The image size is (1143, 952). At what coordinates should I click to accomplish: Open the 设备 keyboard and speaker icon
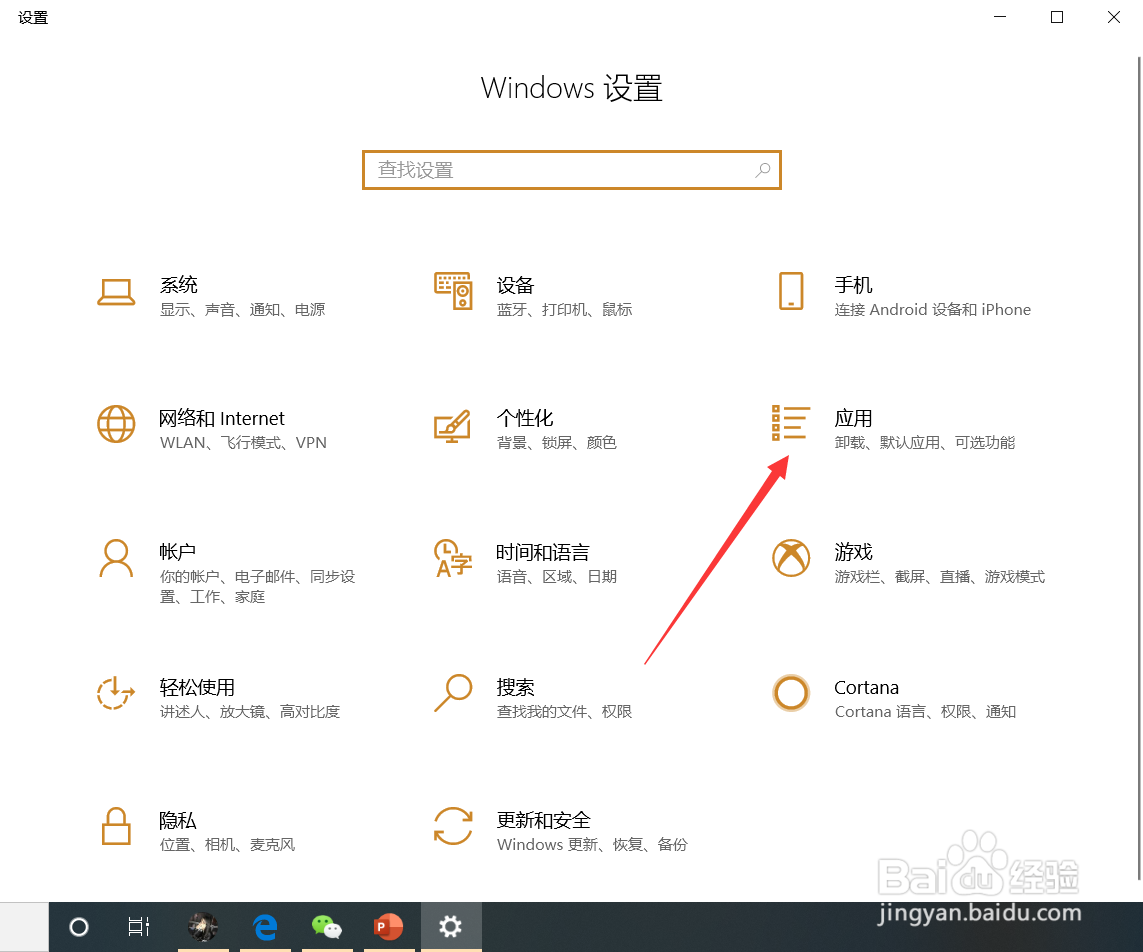(453, 291)
